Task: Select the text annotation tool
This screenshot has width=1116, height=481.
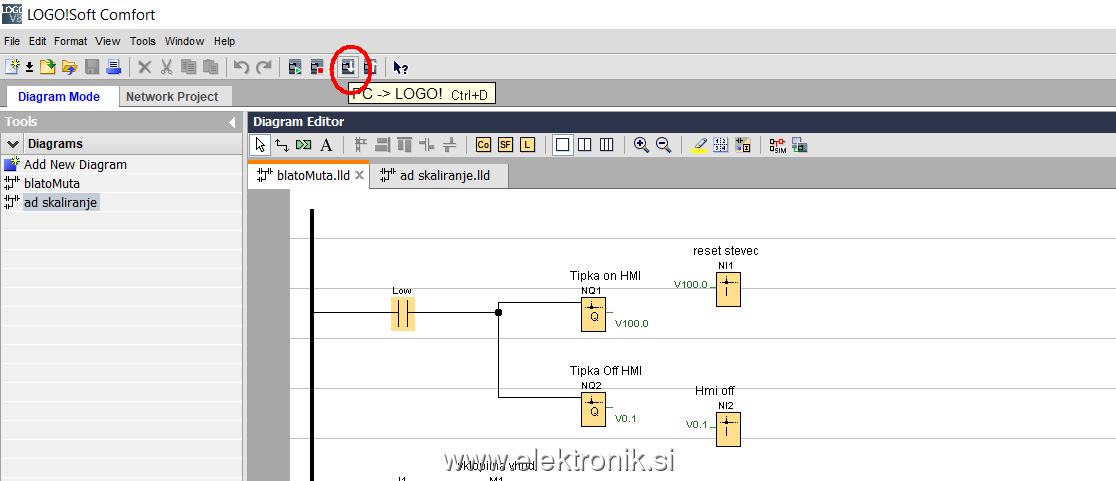Action: pyautogui.click(x=326, y=145)
